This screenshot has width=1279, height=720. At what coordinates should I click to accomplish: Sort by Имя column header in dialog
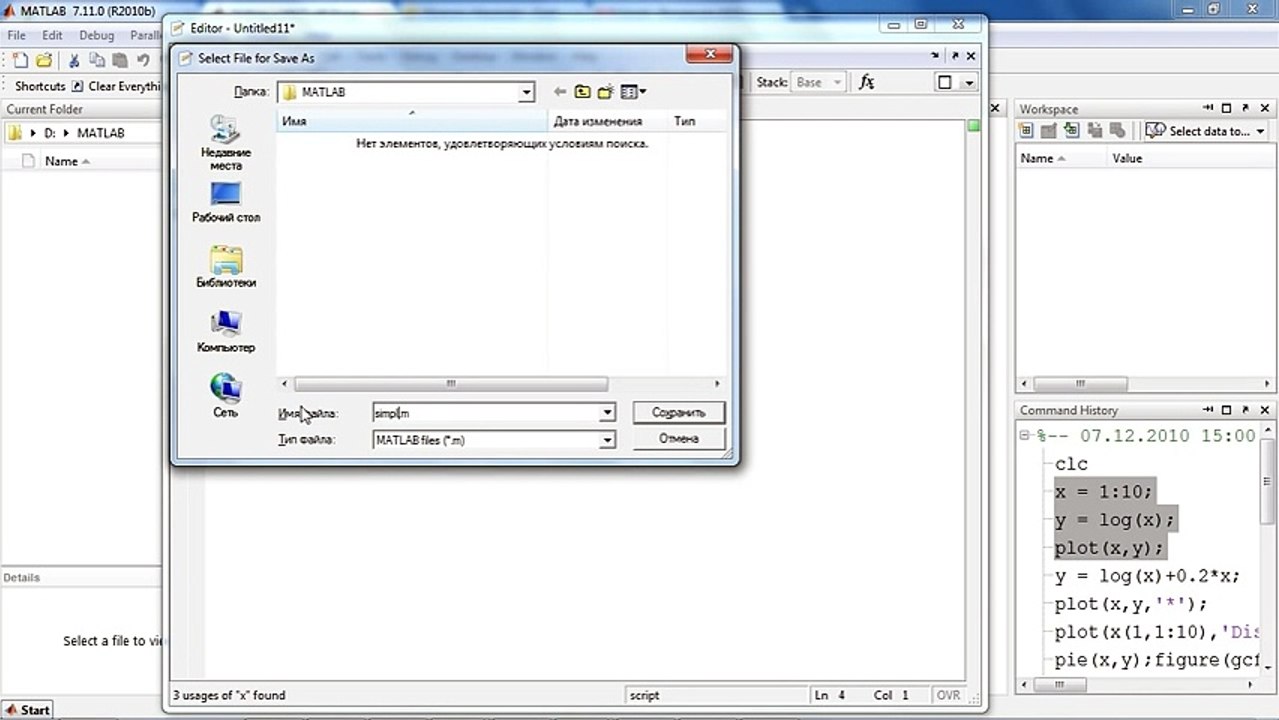412,121
